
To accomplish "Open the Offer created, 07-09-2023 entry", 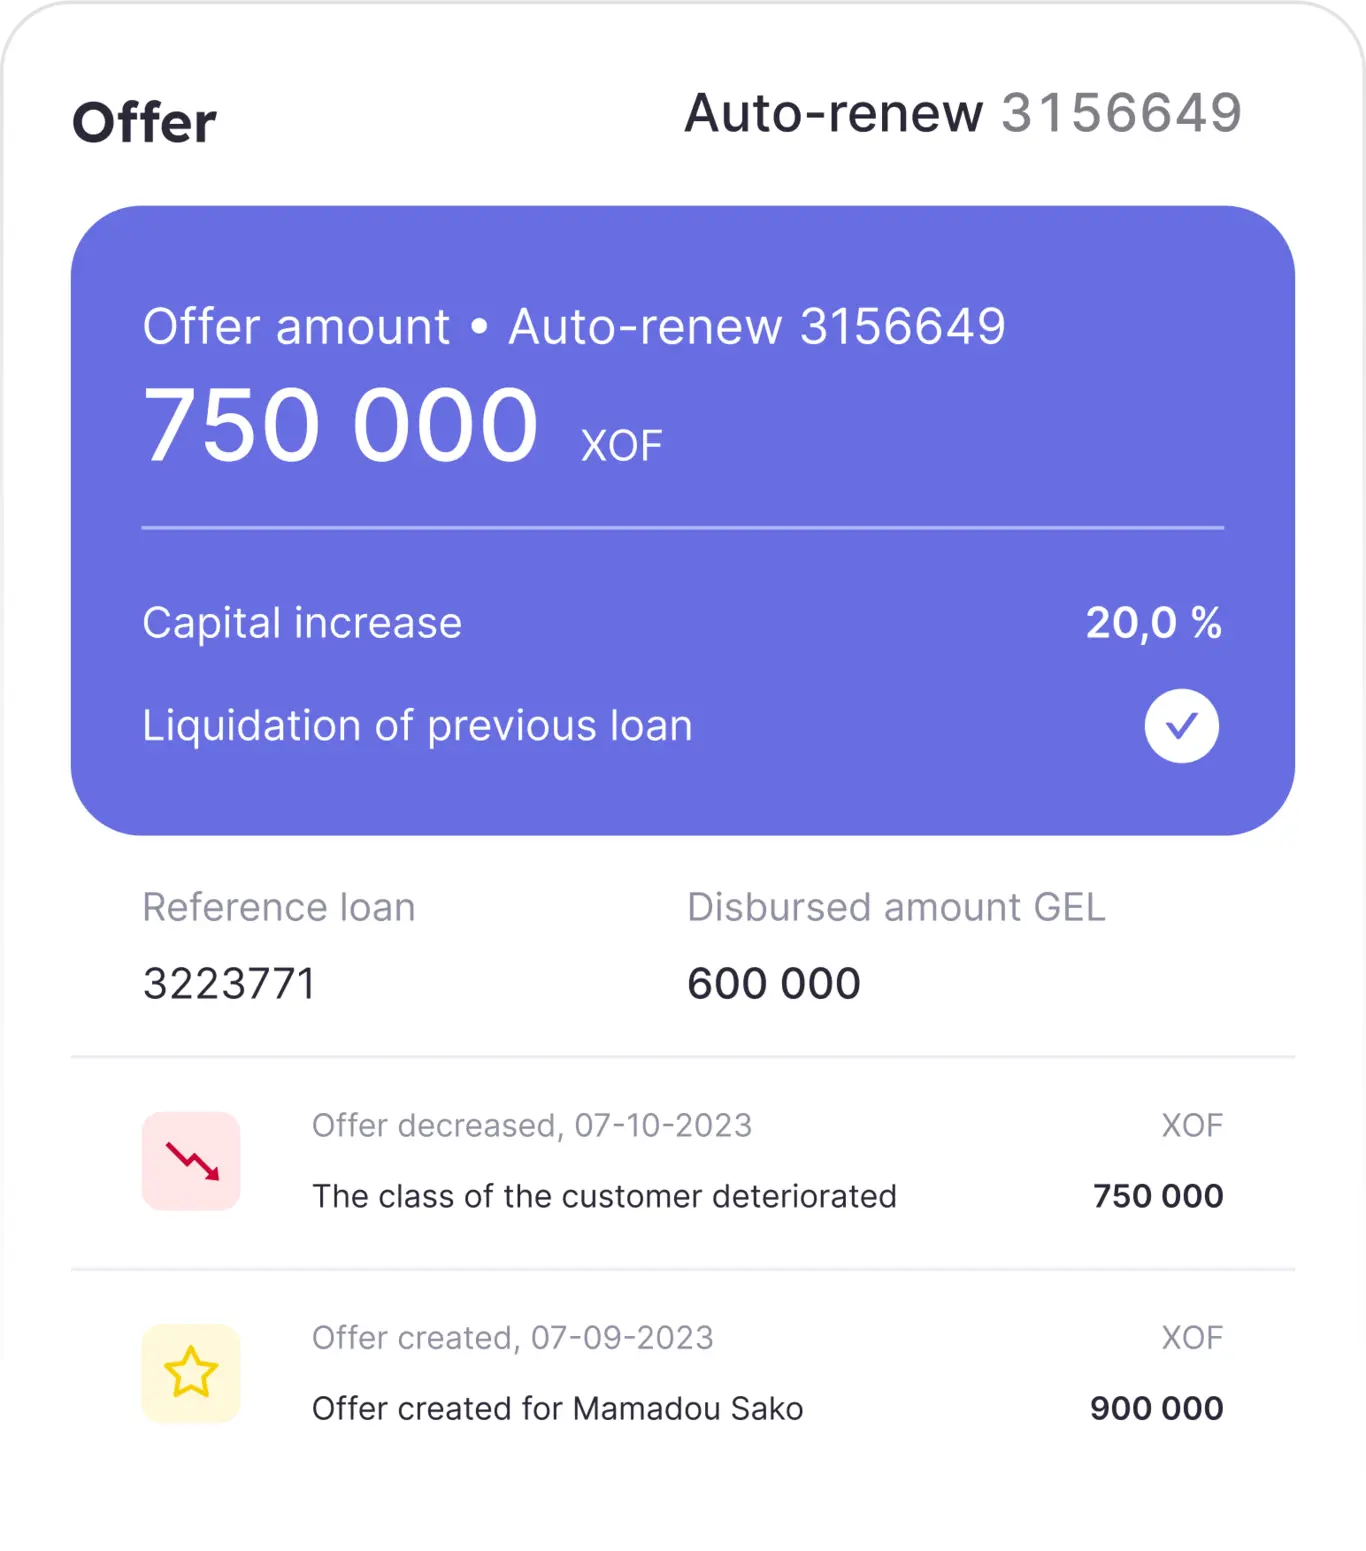I will tap(683, 1374).
